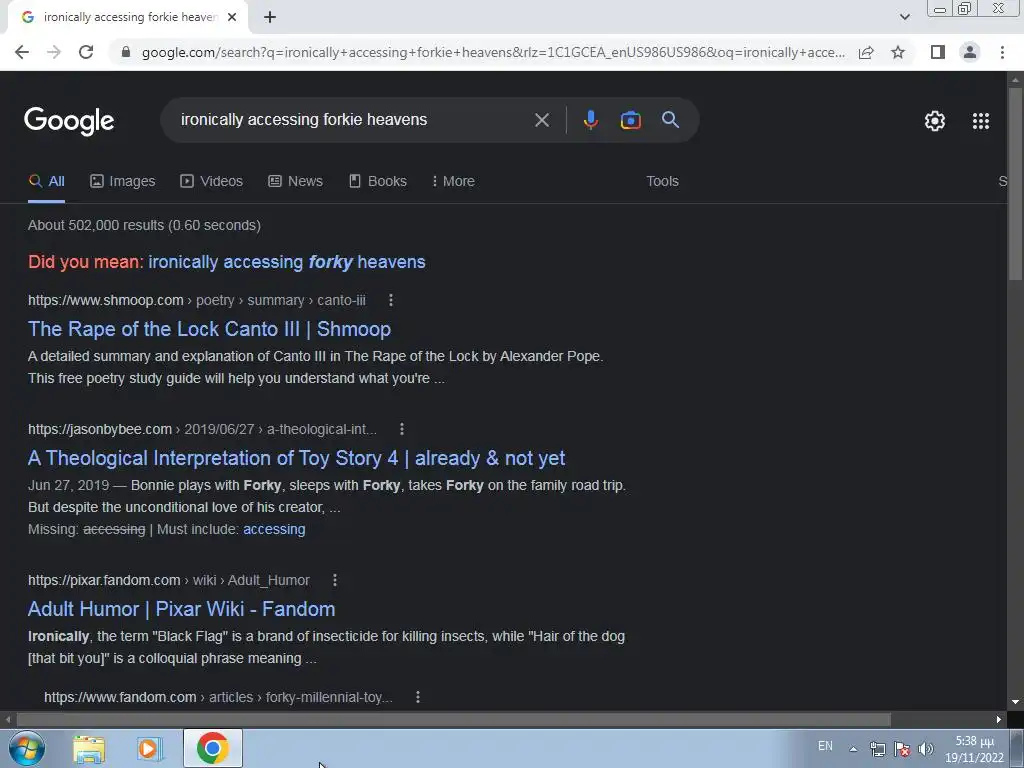Image resolution: width=1024 pixels, height=768 pixels.
Task: Open the Chrome three-dot menu
Action: 1002,52
